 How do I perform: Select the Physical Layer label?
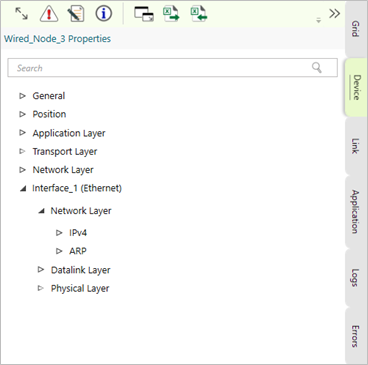[80, 288]
